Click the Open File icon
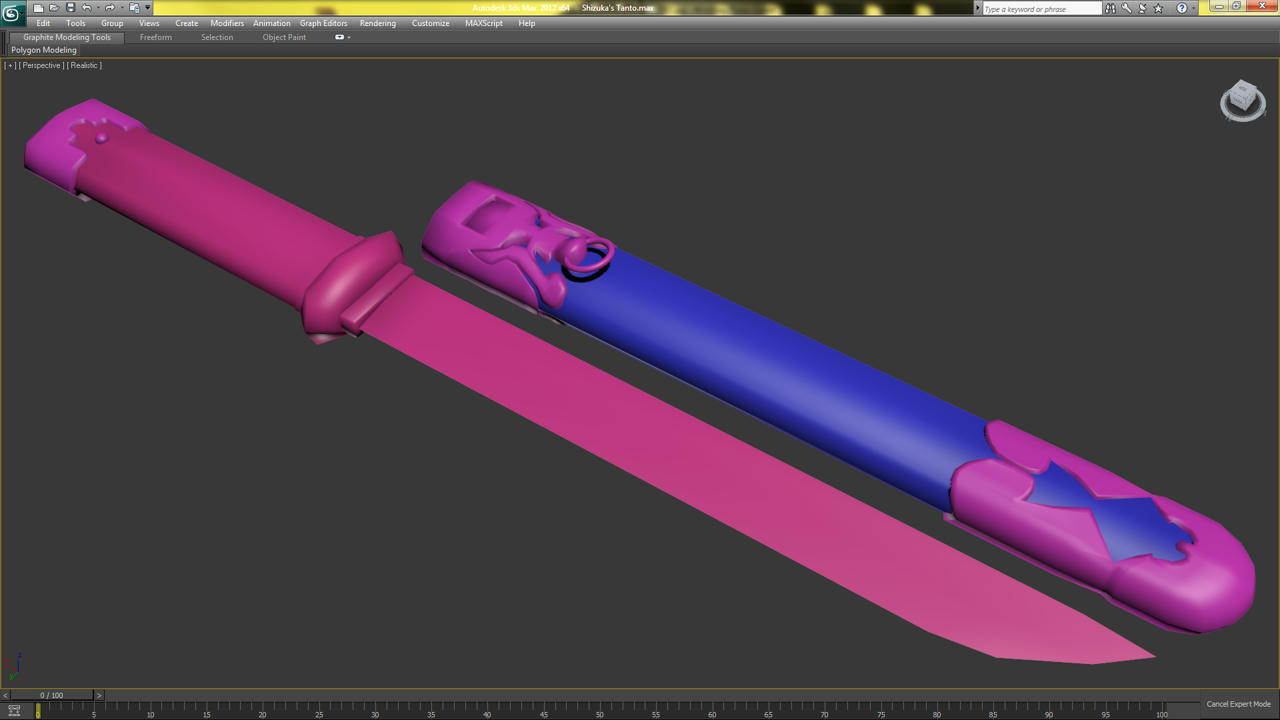1280x720 pixels. click(54, 8)
